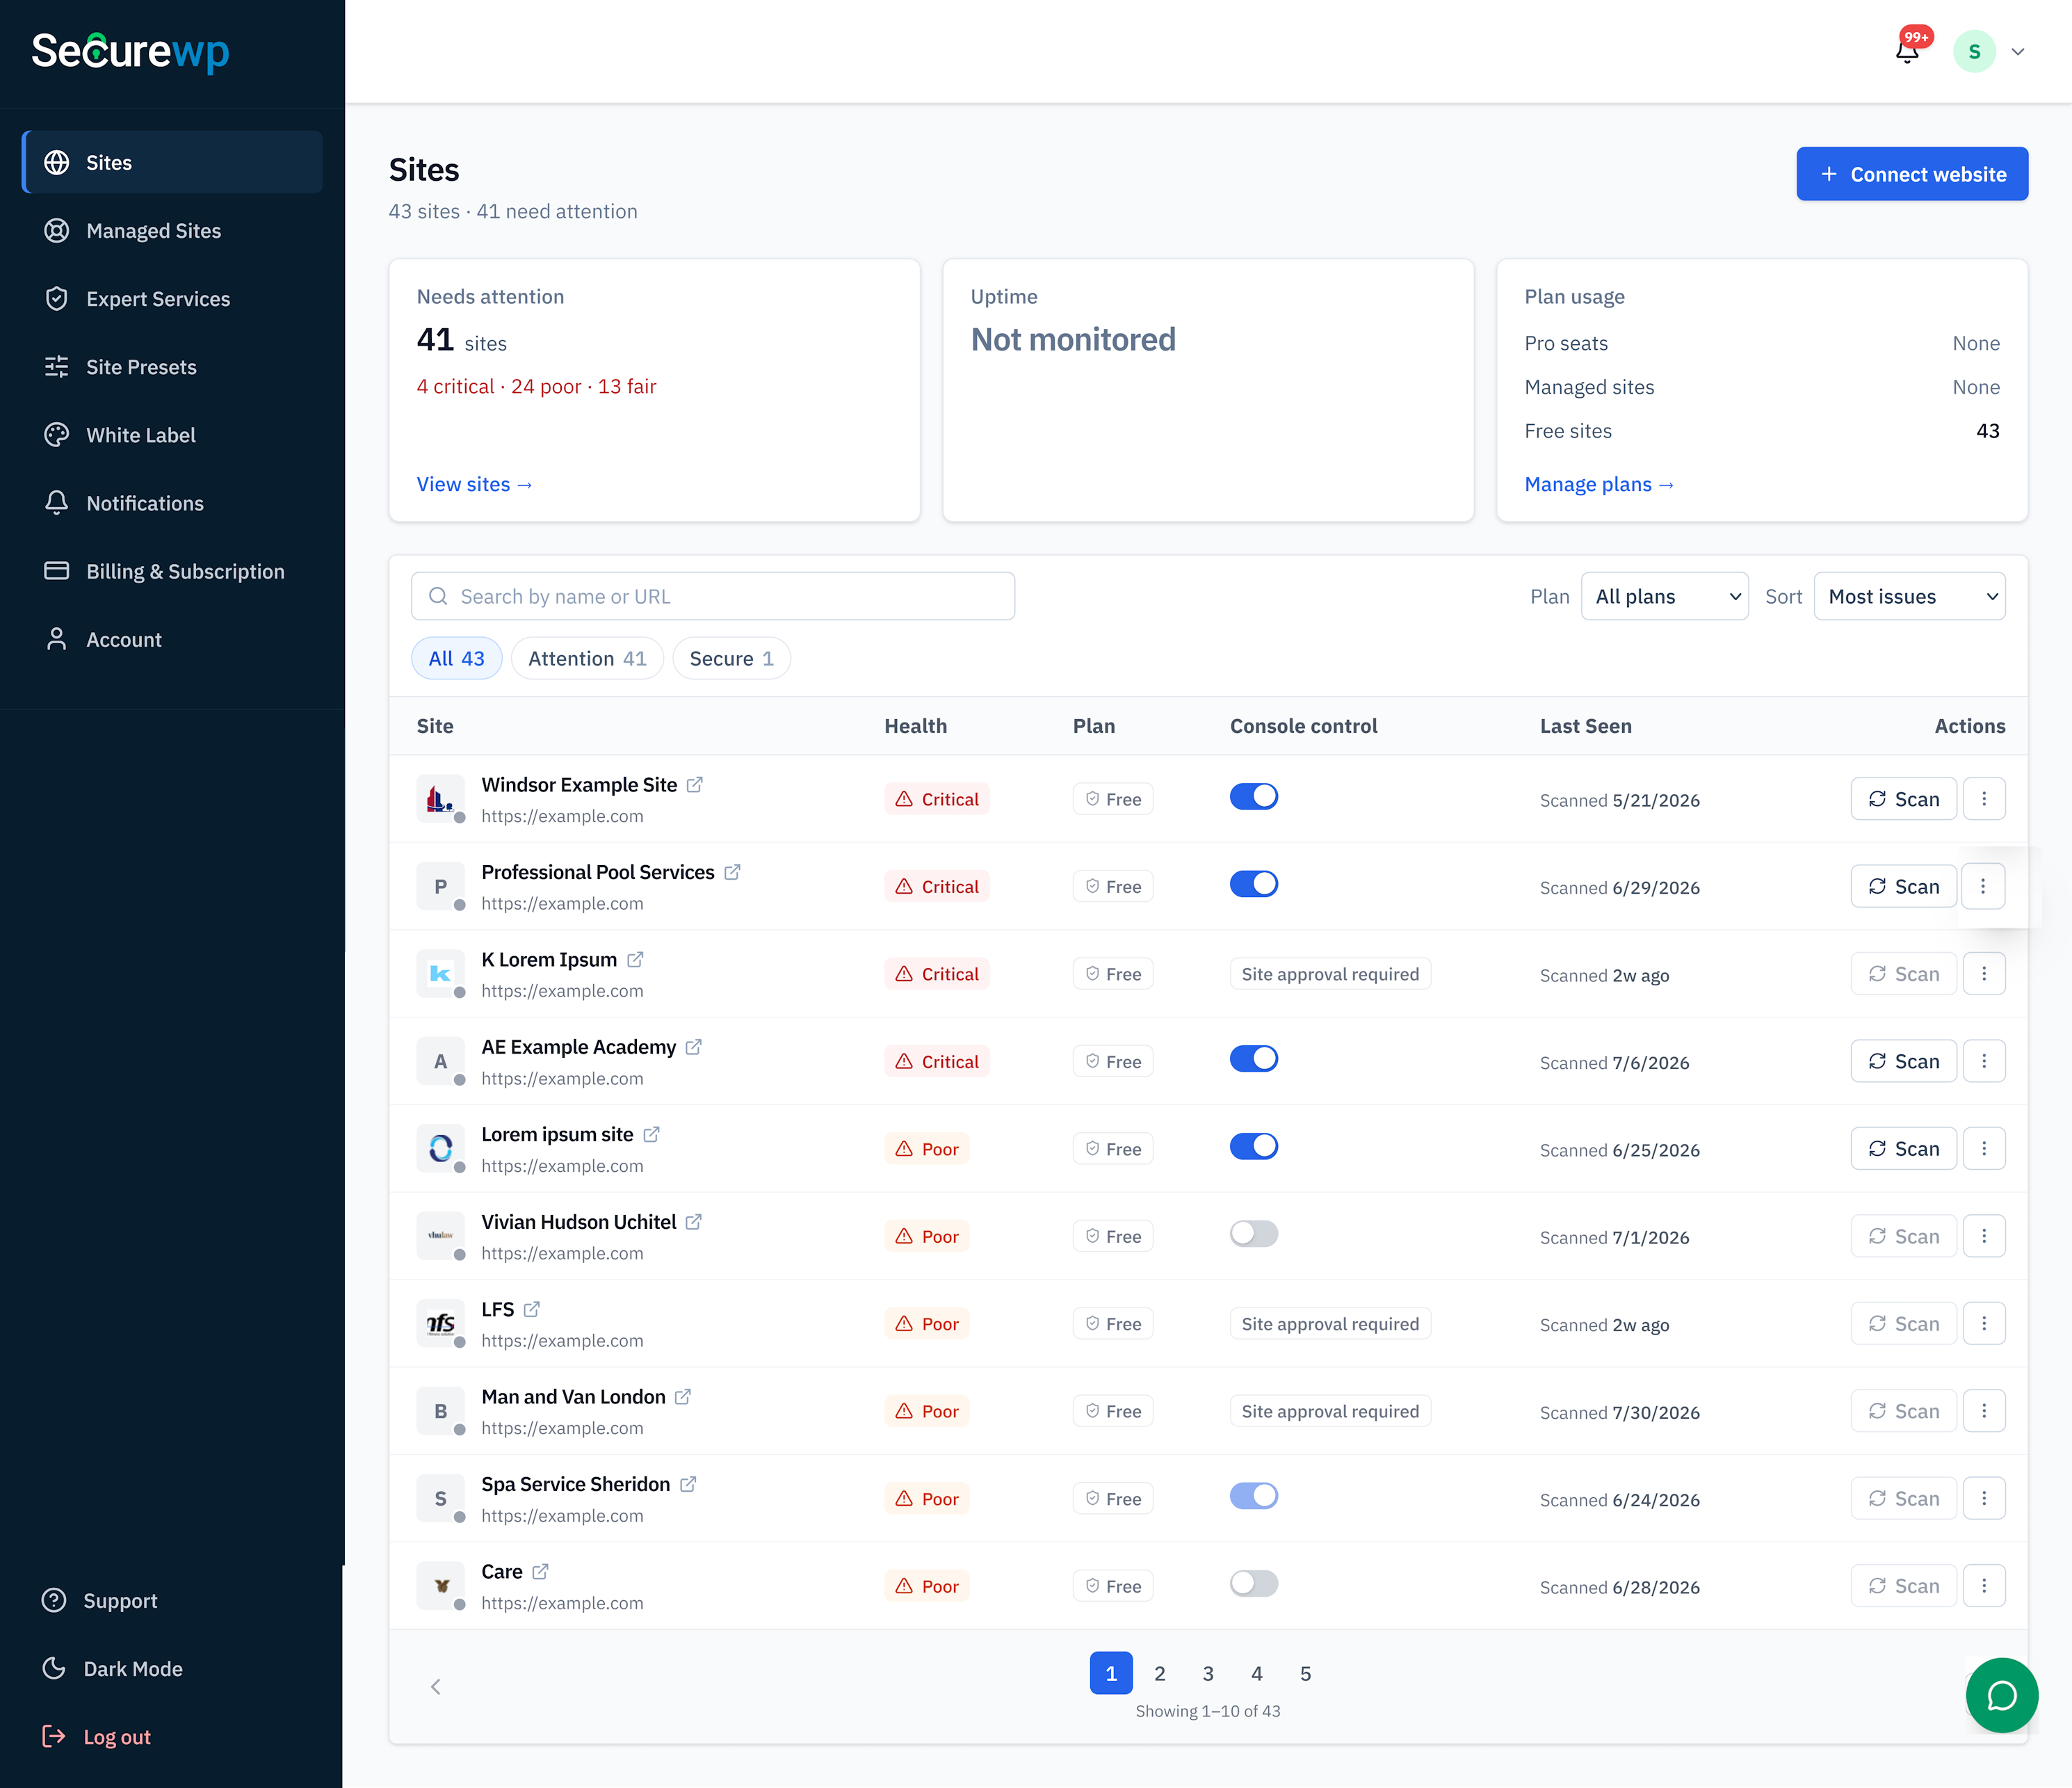Open more actions menu for Lorem ipsum site
Viewport: 2072px width, 1788px height.
(x=1984, y=1149)
